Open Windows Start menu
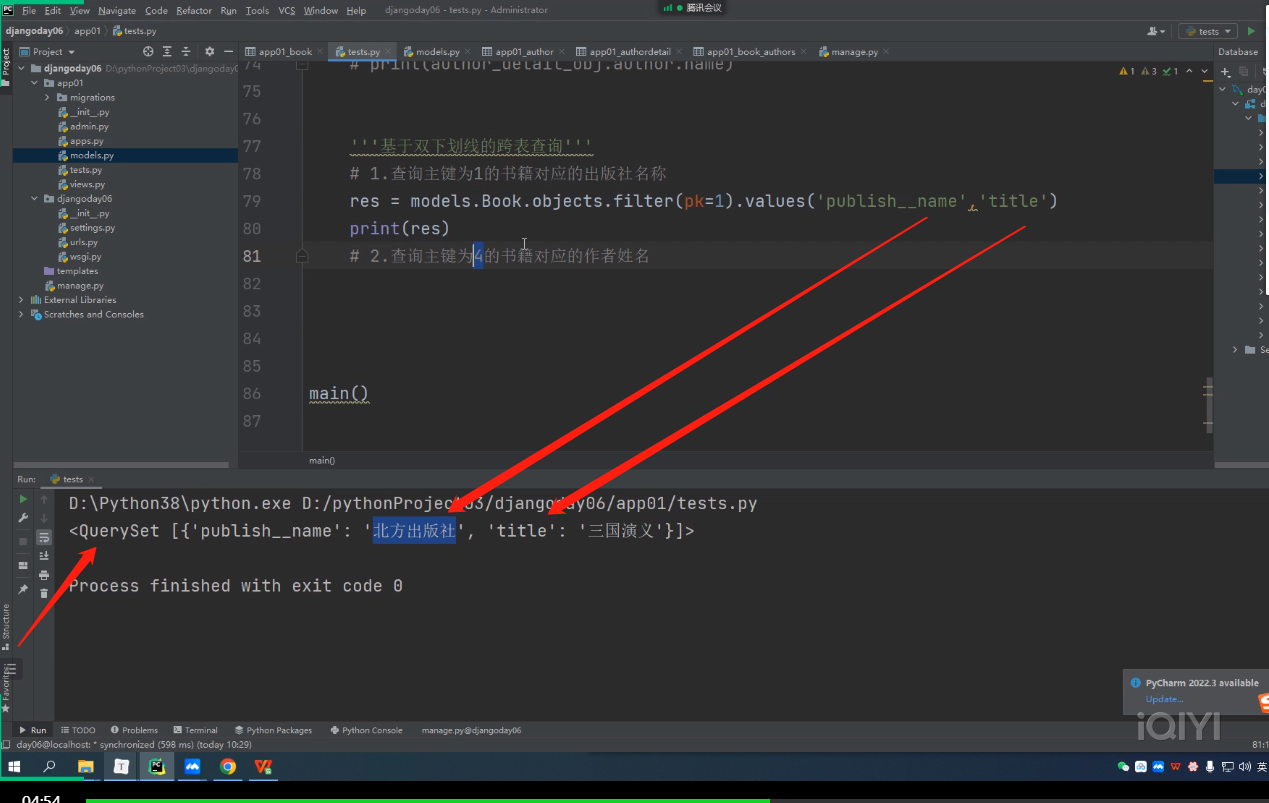 15,767
